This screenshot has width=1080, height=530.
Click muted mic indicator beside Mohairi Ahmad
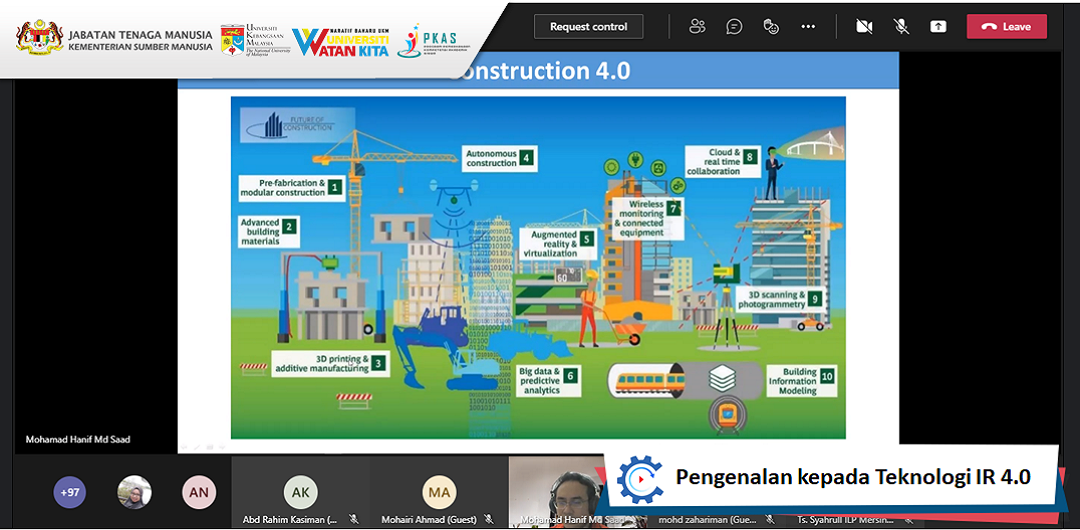[489, 520]
